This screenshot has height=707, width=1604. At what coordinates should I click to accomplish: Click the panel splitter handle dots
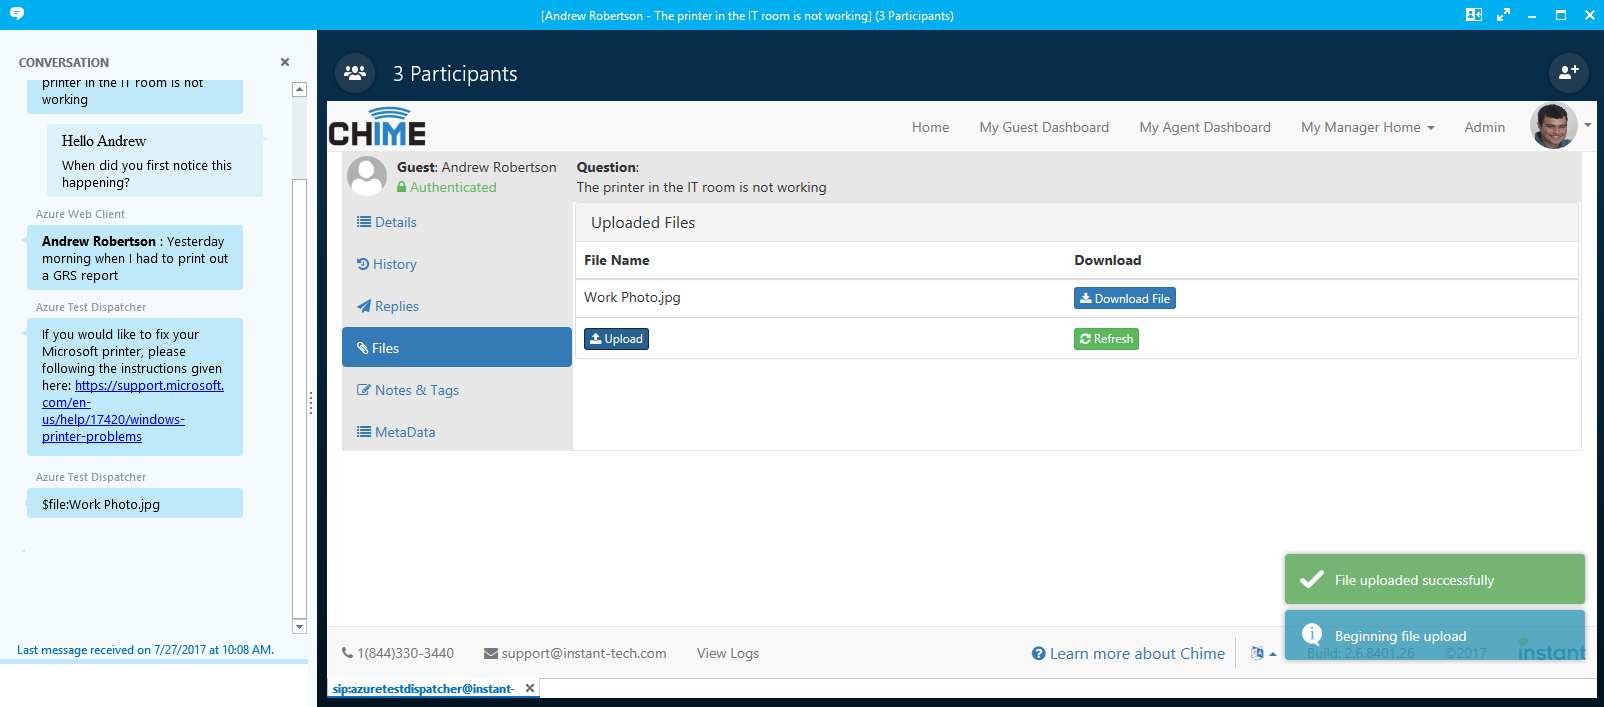click(311, 402)
